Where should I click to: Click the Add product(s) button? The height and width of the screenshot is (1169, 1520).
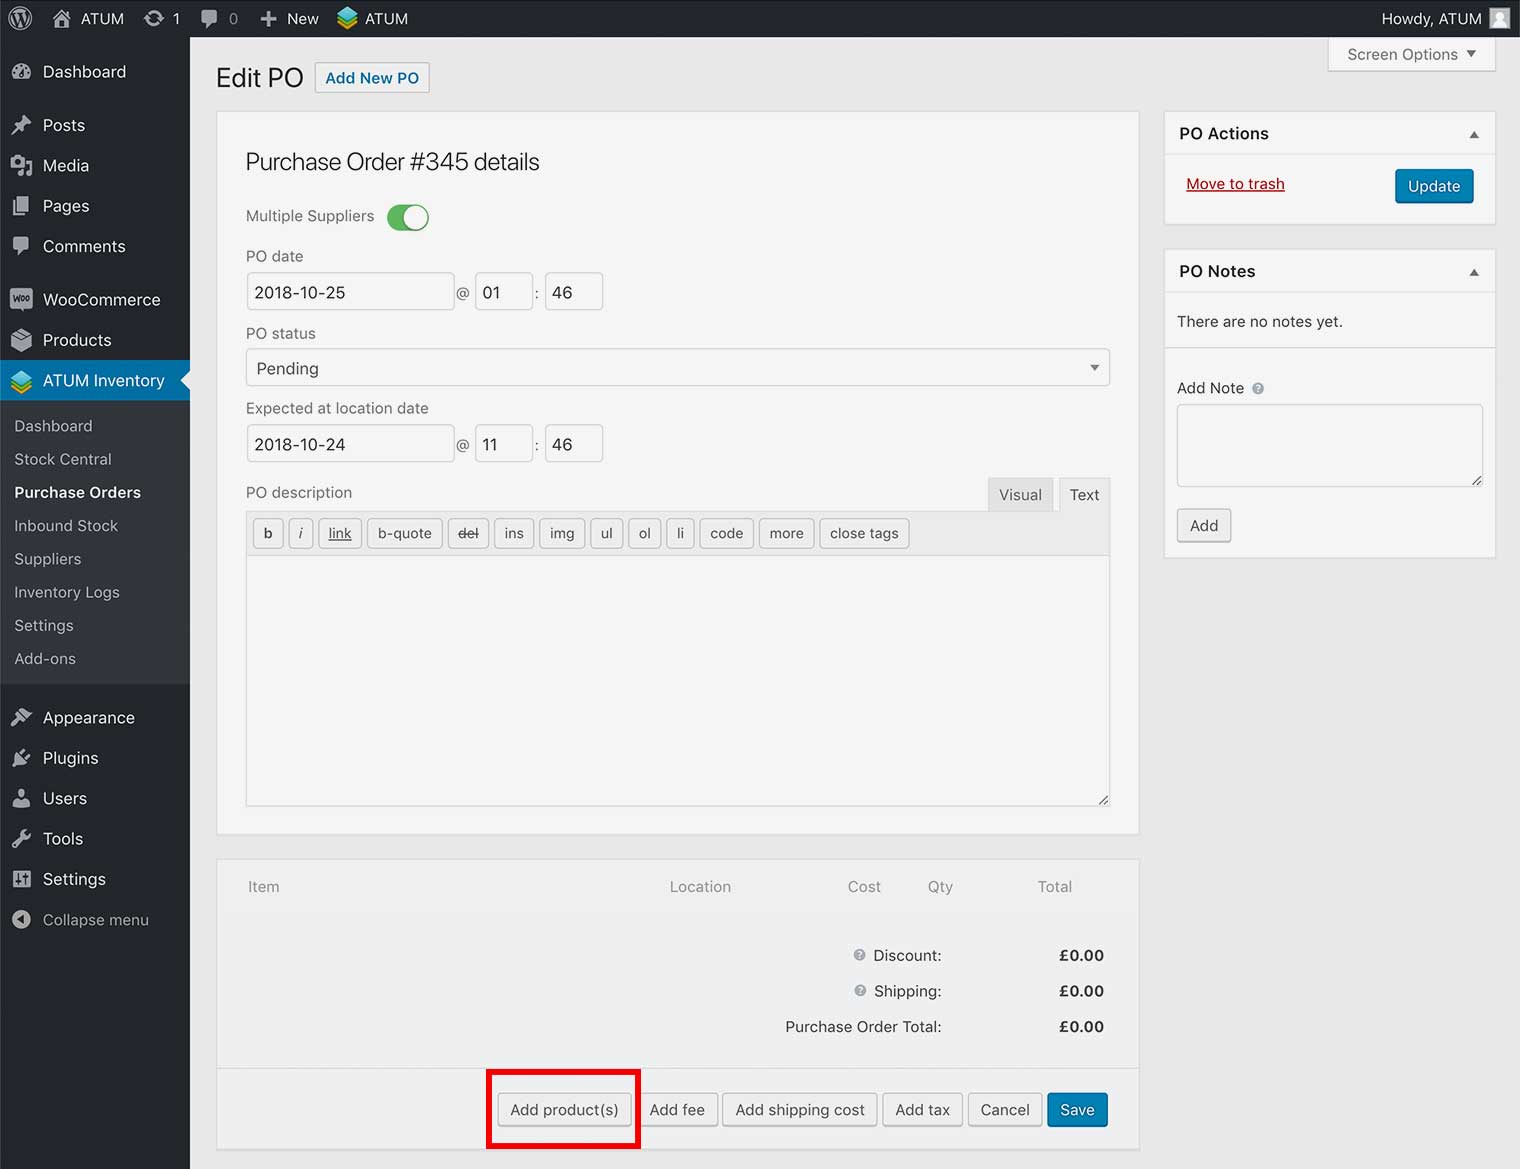pos(564,1110)
